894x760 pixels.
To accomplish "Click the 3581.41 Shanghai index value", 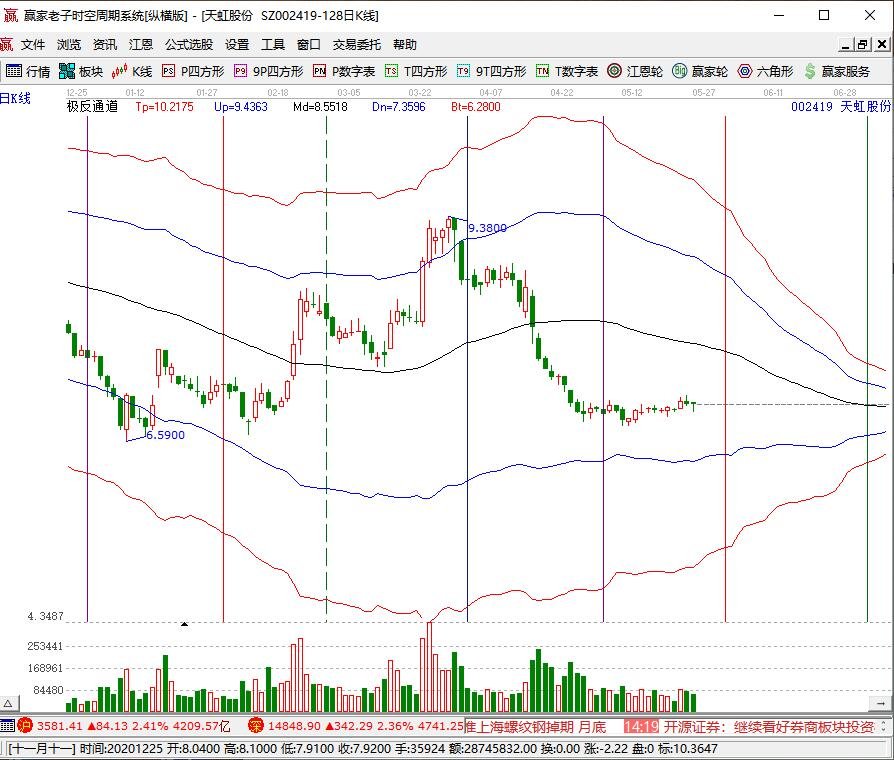I will tap(60, 726).
